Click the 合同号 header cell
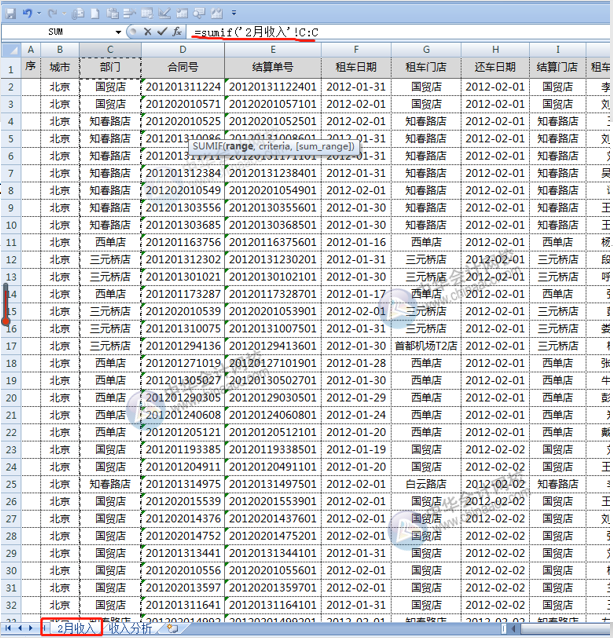The width and height of the screenshot is (613, 638). click(183, 67)
